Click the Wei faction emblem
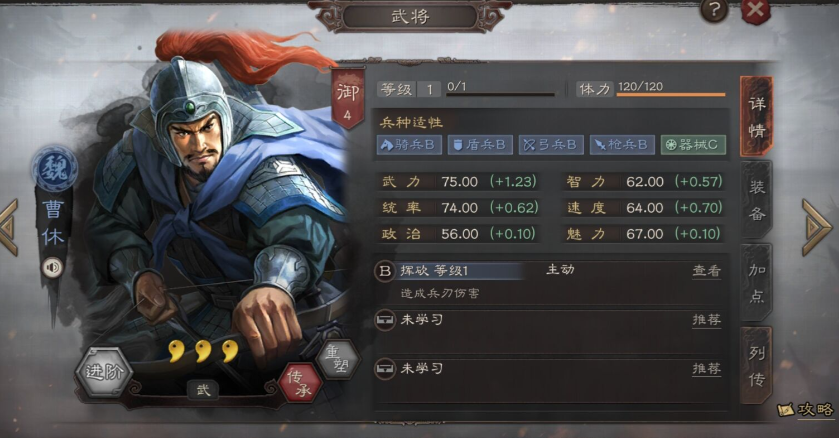This screenshot has height=438, width=839. [x=54, y=169]
